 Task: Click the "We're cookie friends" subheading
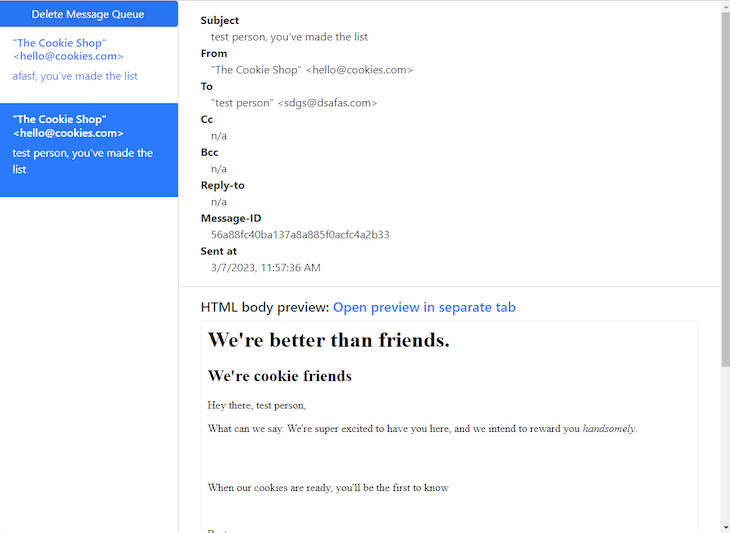click(x=279, y=377)
